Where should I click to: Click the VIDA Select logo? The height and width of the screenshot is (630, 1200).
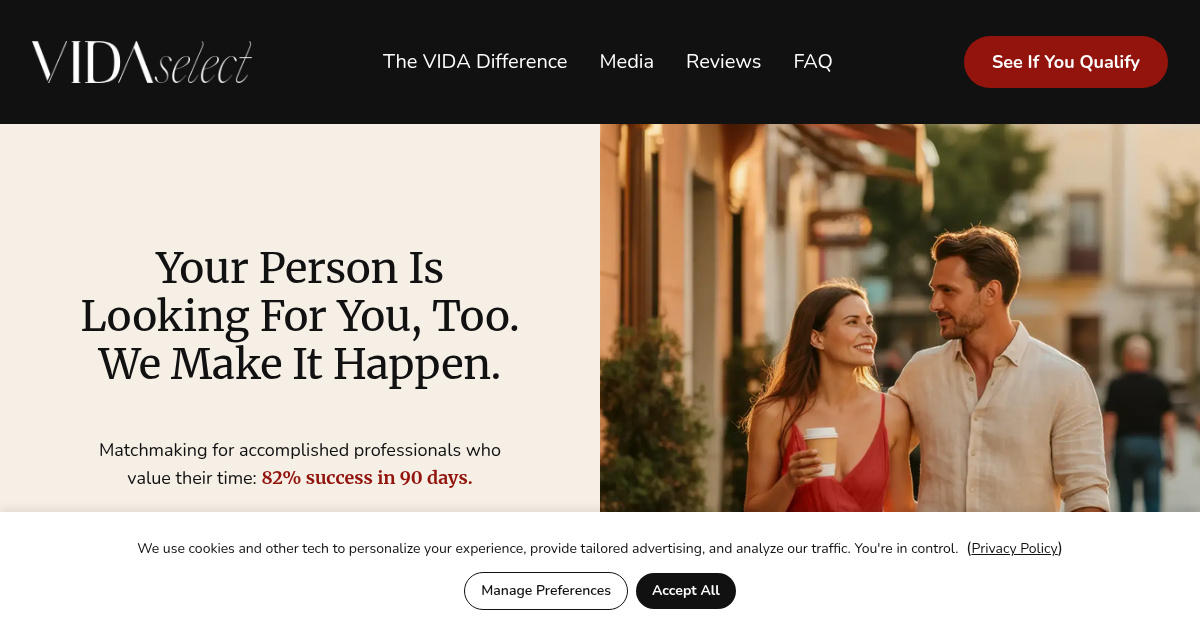[141, 62]
